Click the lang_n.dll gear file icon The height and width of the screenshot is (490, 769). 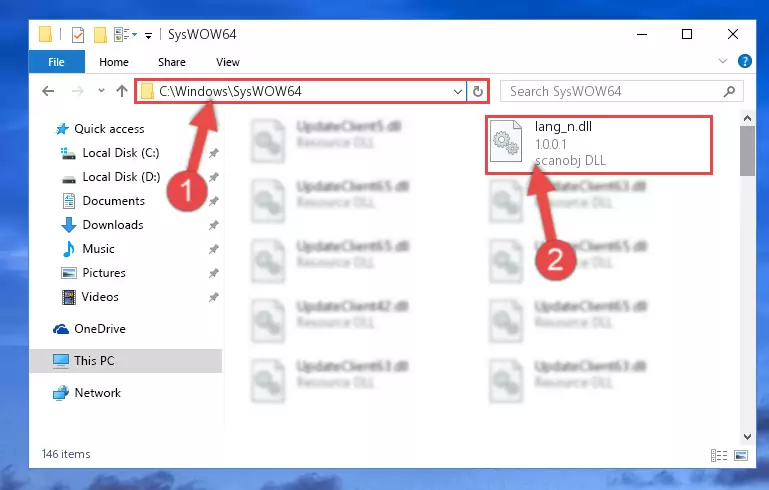506,141
